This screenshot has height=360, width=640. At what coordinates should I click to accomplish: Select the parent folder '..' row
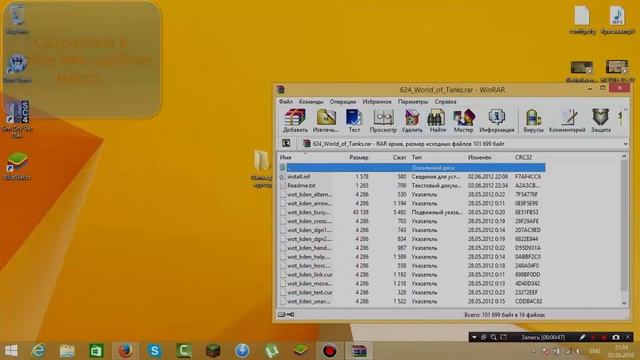click(x=412, y=167)
